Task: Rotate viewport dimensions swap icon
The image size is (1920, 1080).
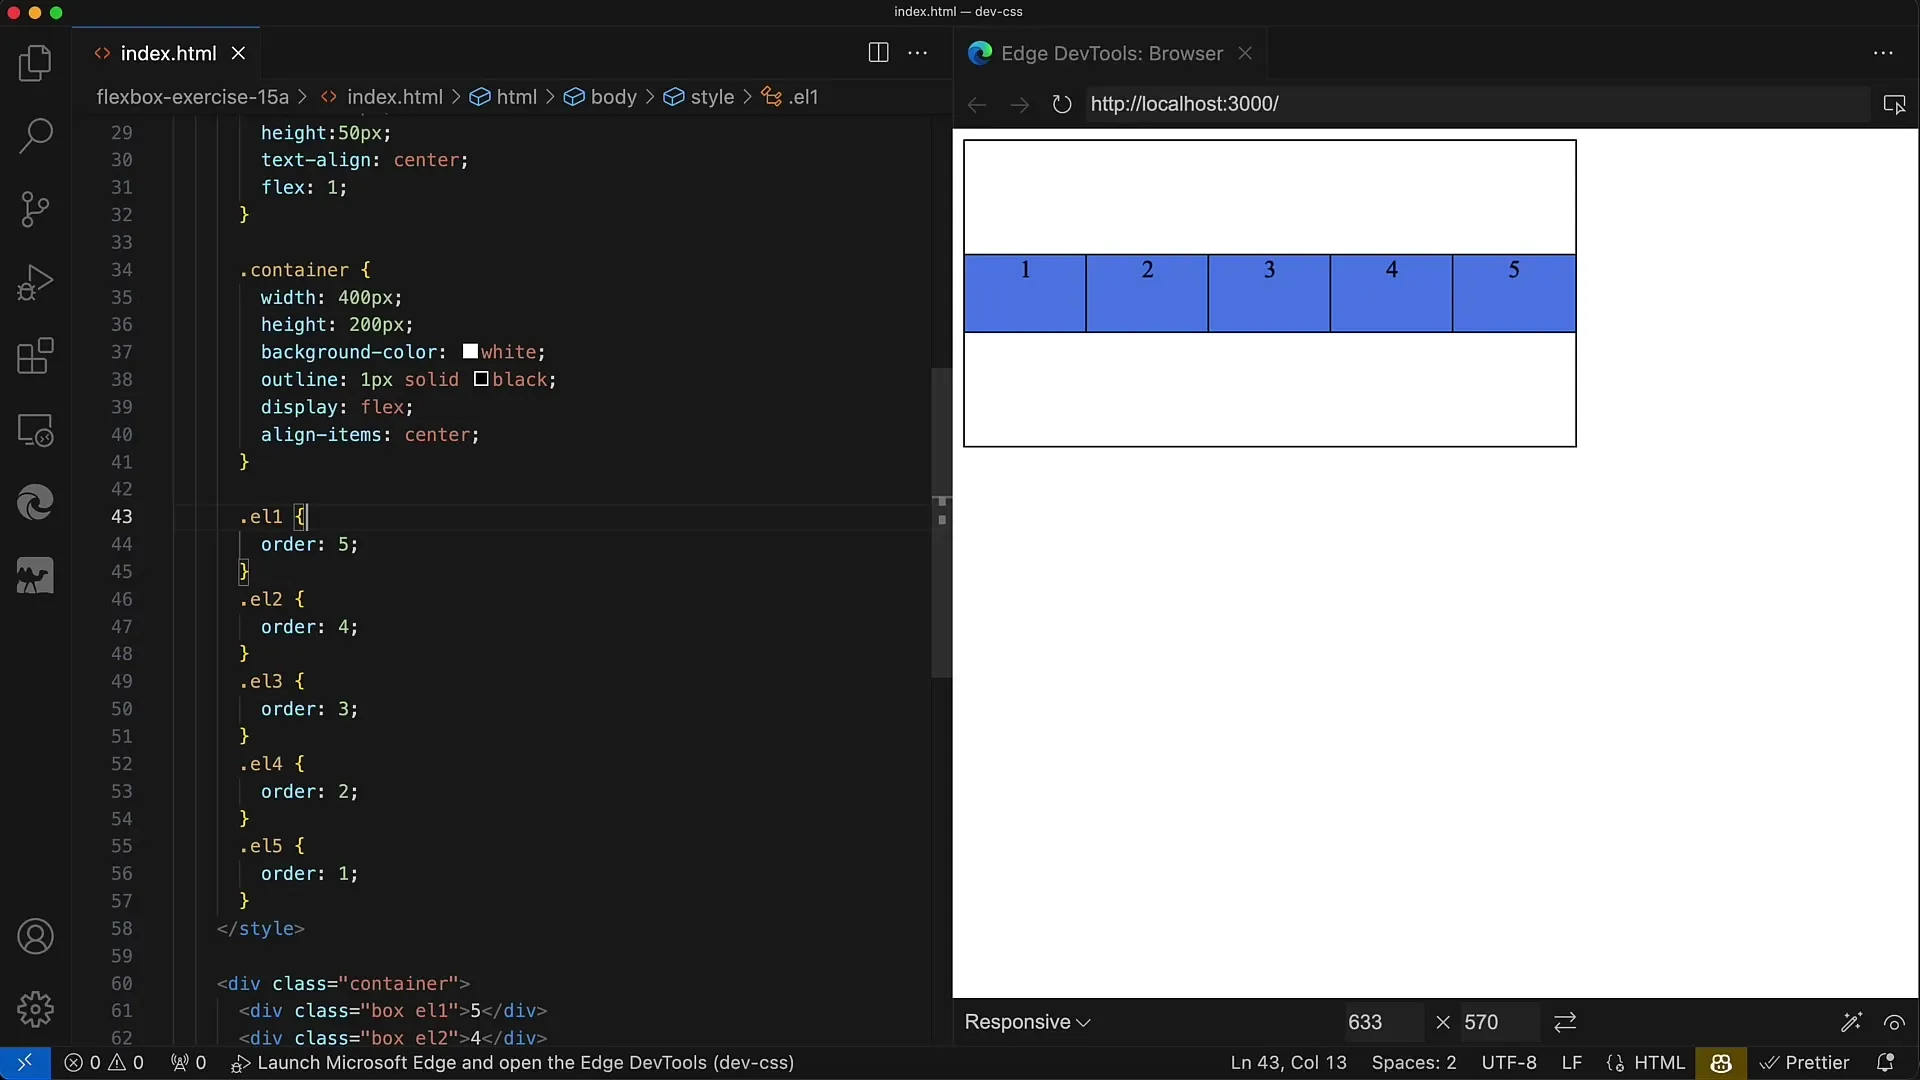Action: (1565, 1022)
